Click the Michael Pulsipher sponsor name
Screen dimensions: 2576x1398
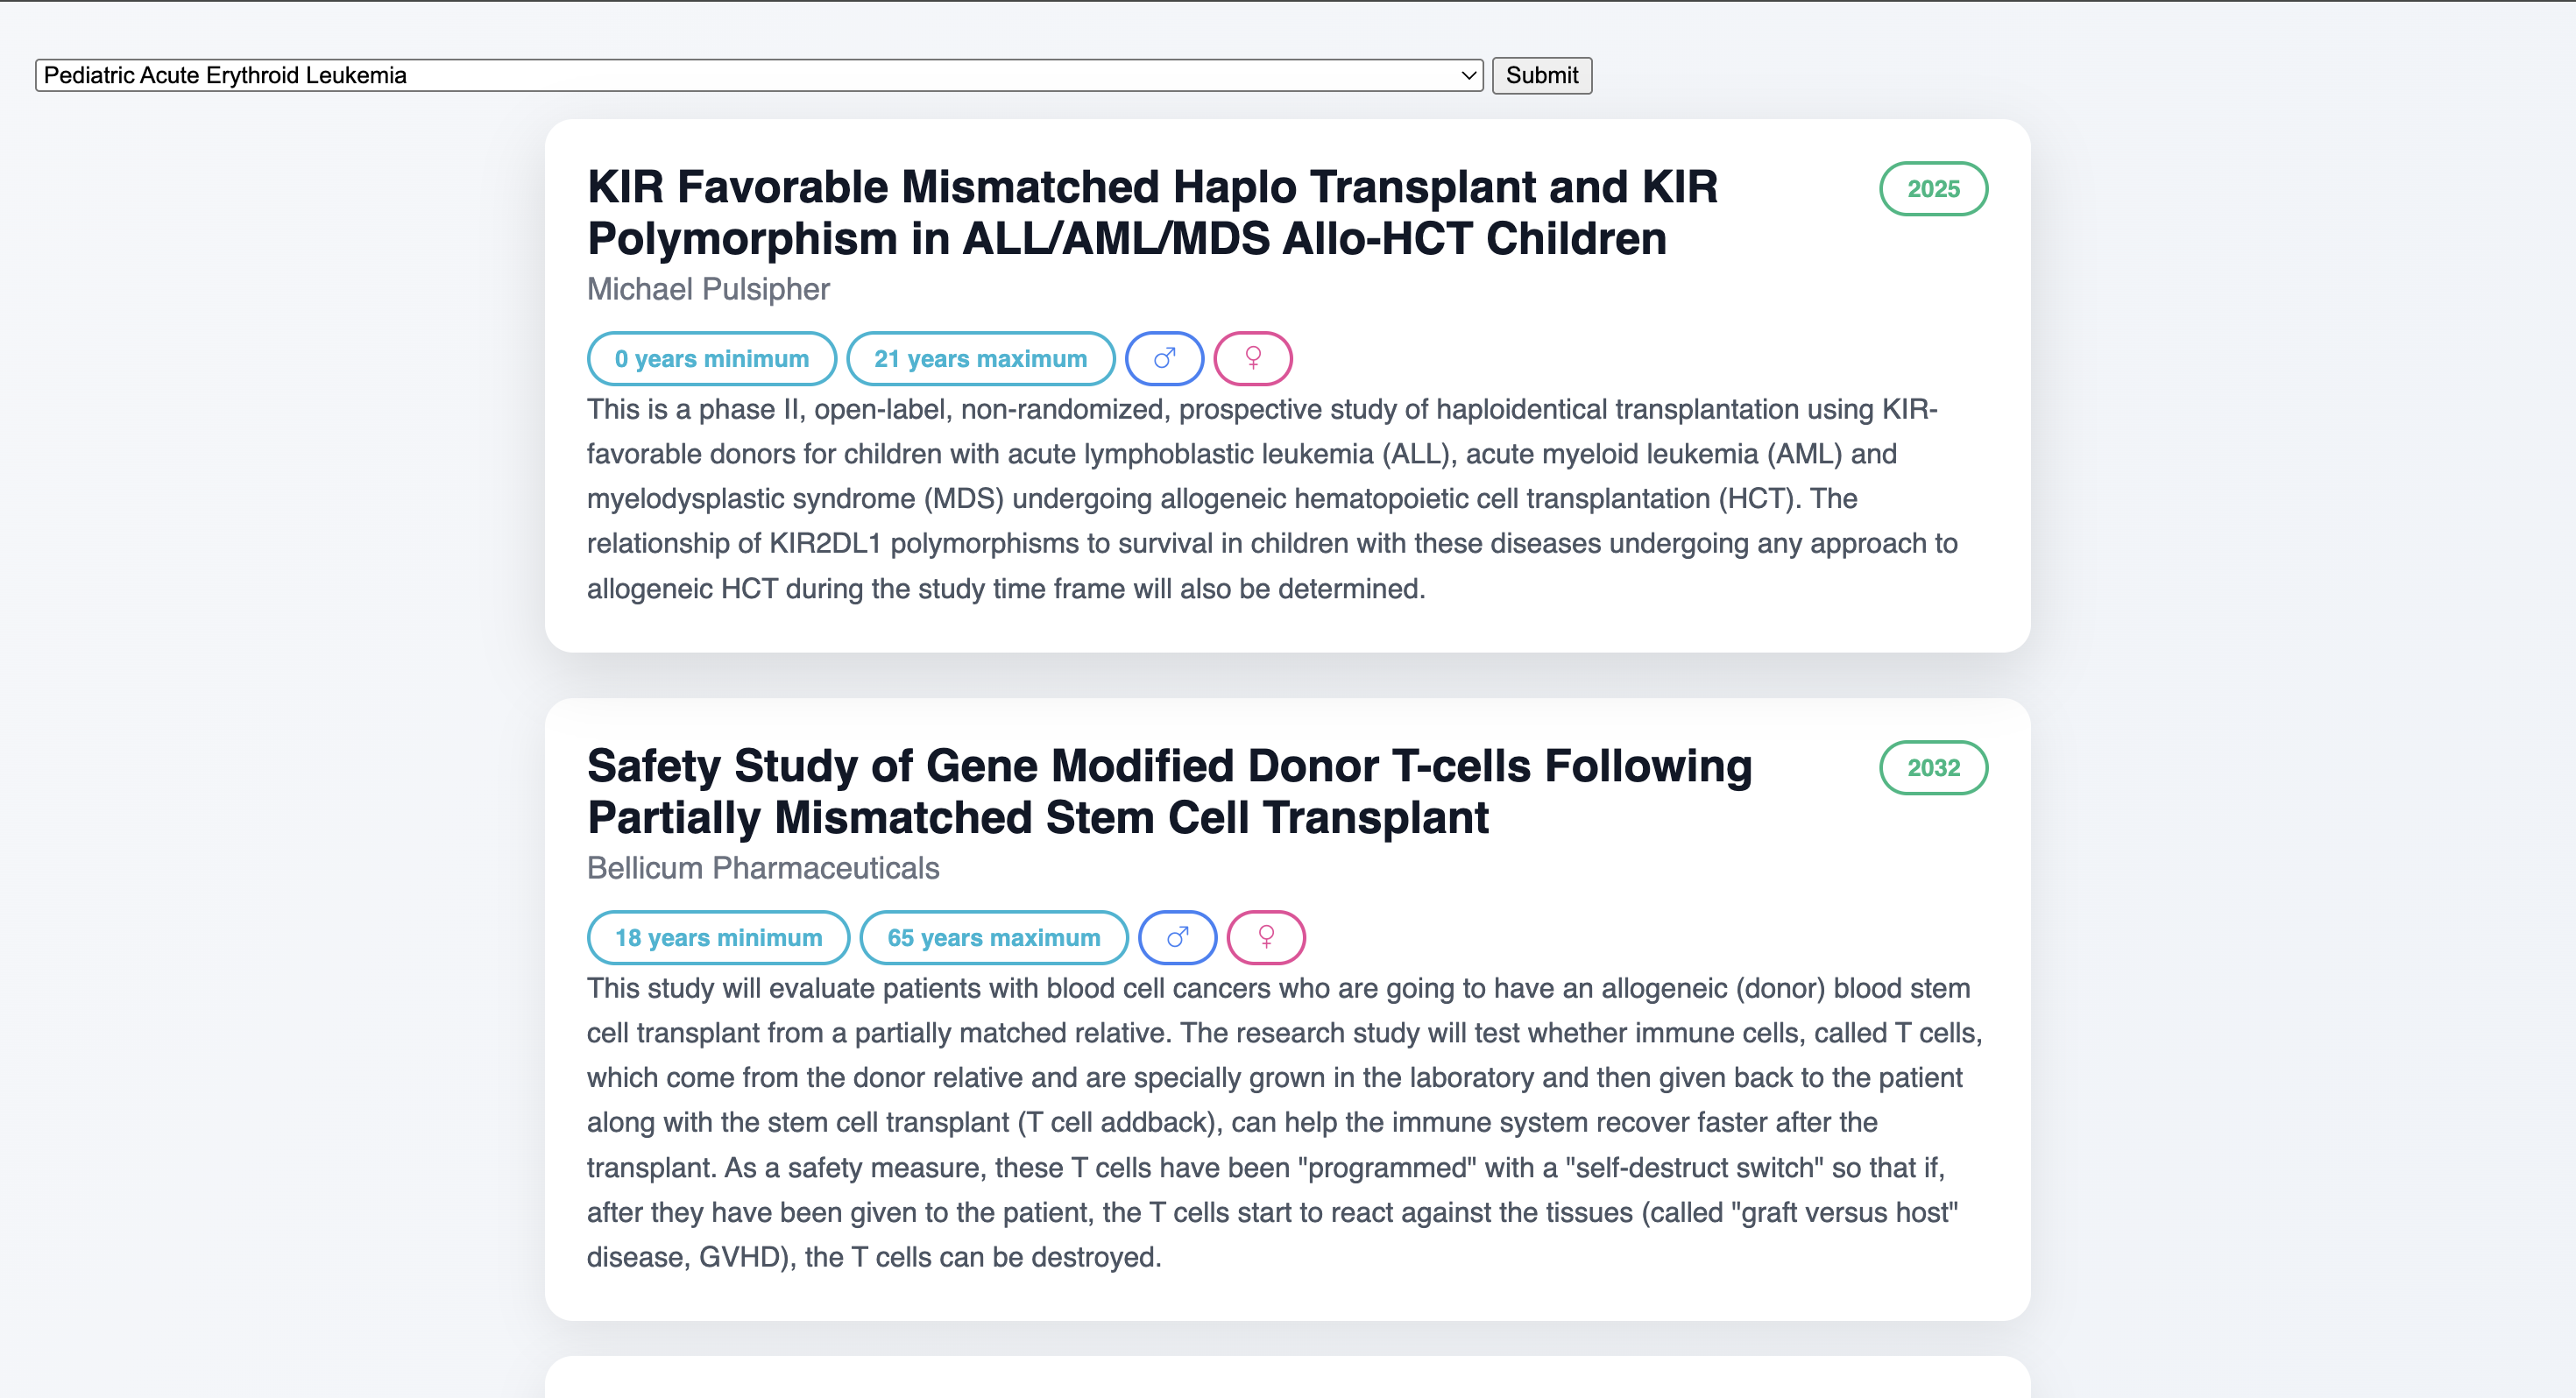tap(708, 289)
